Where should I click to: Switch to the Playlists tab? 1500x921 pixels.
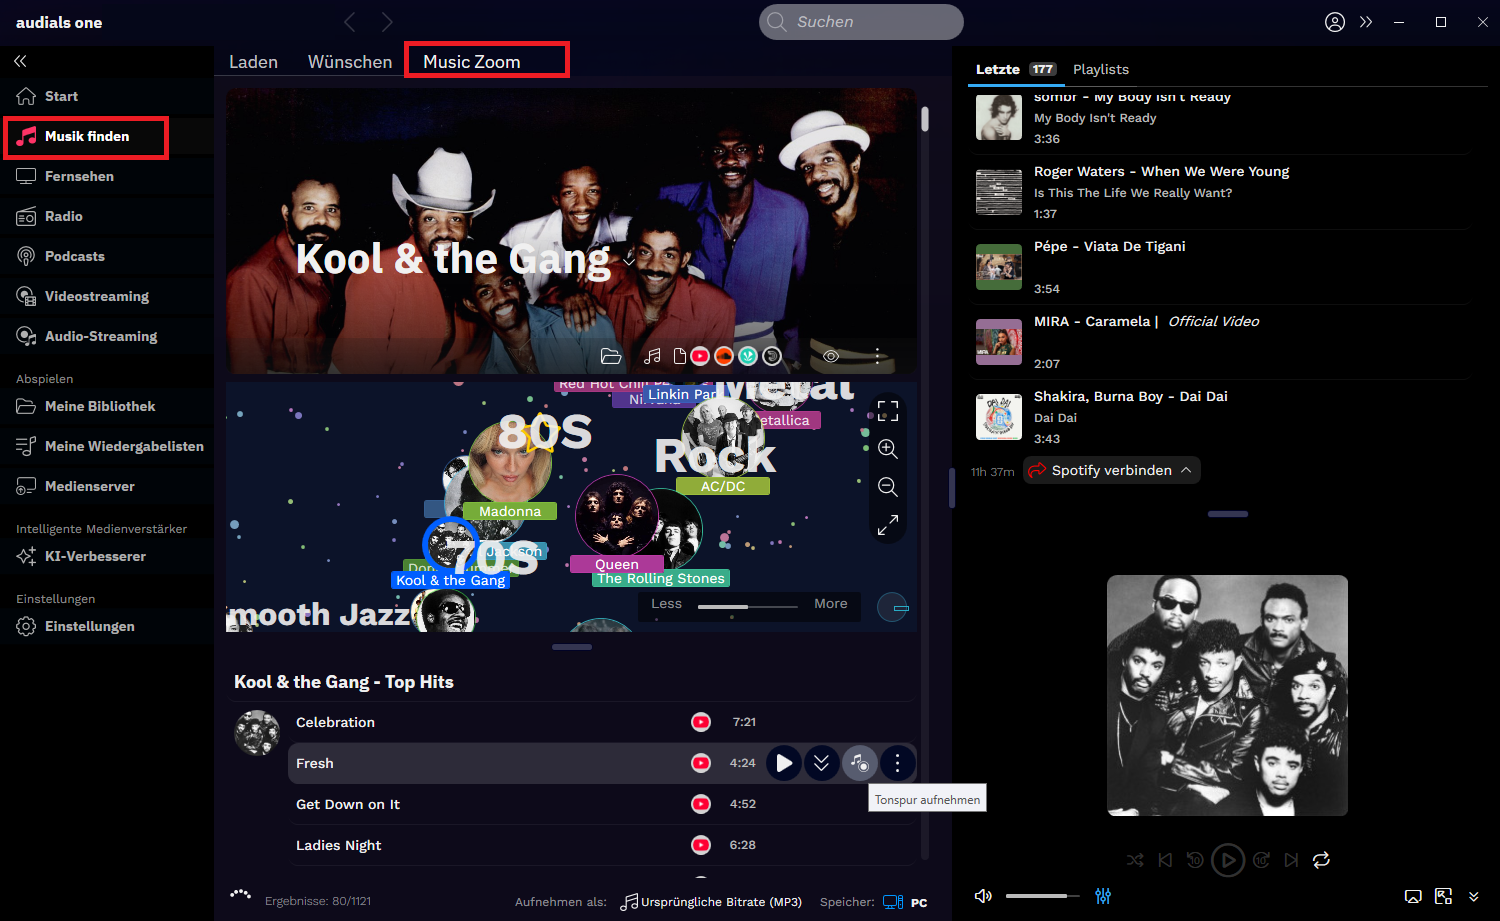pos(1100,69)
